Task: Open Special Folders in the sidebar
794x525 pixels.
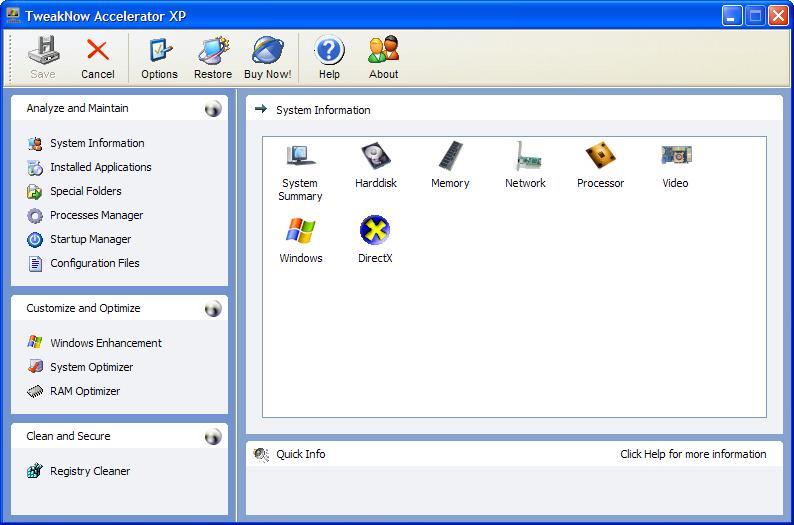Action: (x=74, y=191)
